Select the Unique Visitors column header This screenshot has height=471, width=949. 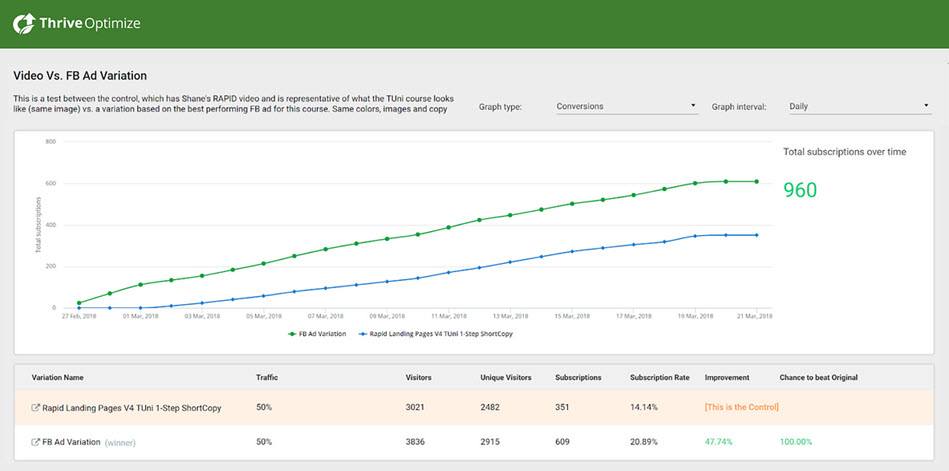coord(506,378)
